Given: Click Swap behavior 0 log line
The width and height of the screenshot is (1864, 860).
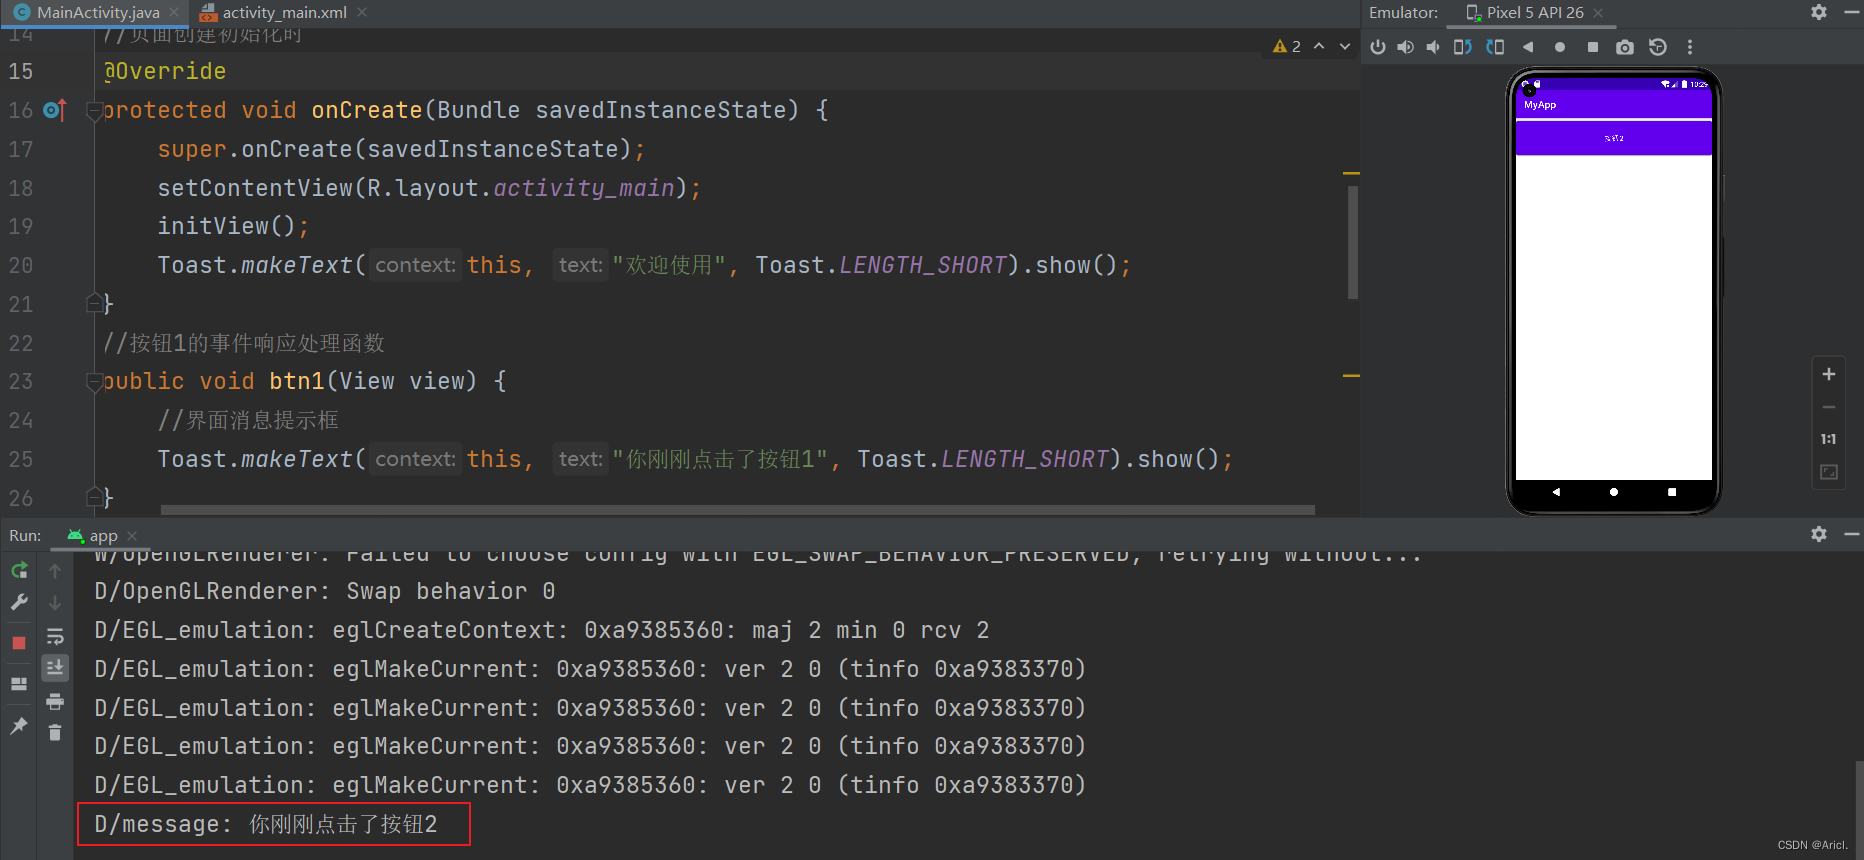Looking at the screenshot, I should pos(325,591).
